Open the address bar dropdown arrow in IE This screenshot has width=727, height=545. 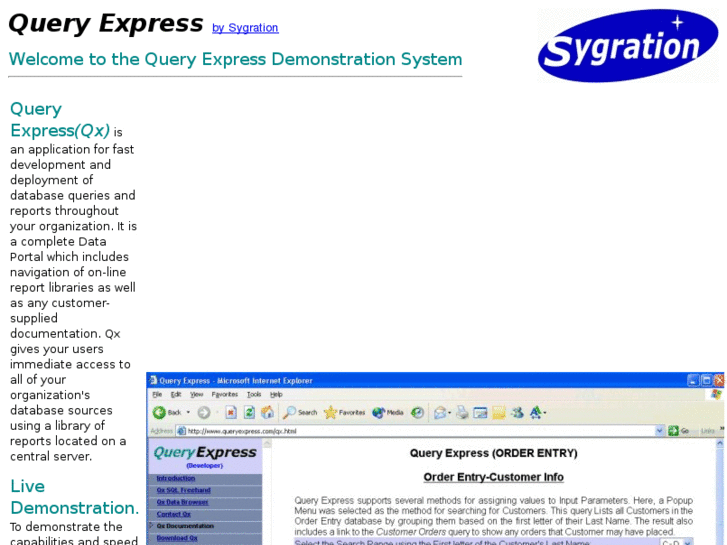[x=659, y=431]
